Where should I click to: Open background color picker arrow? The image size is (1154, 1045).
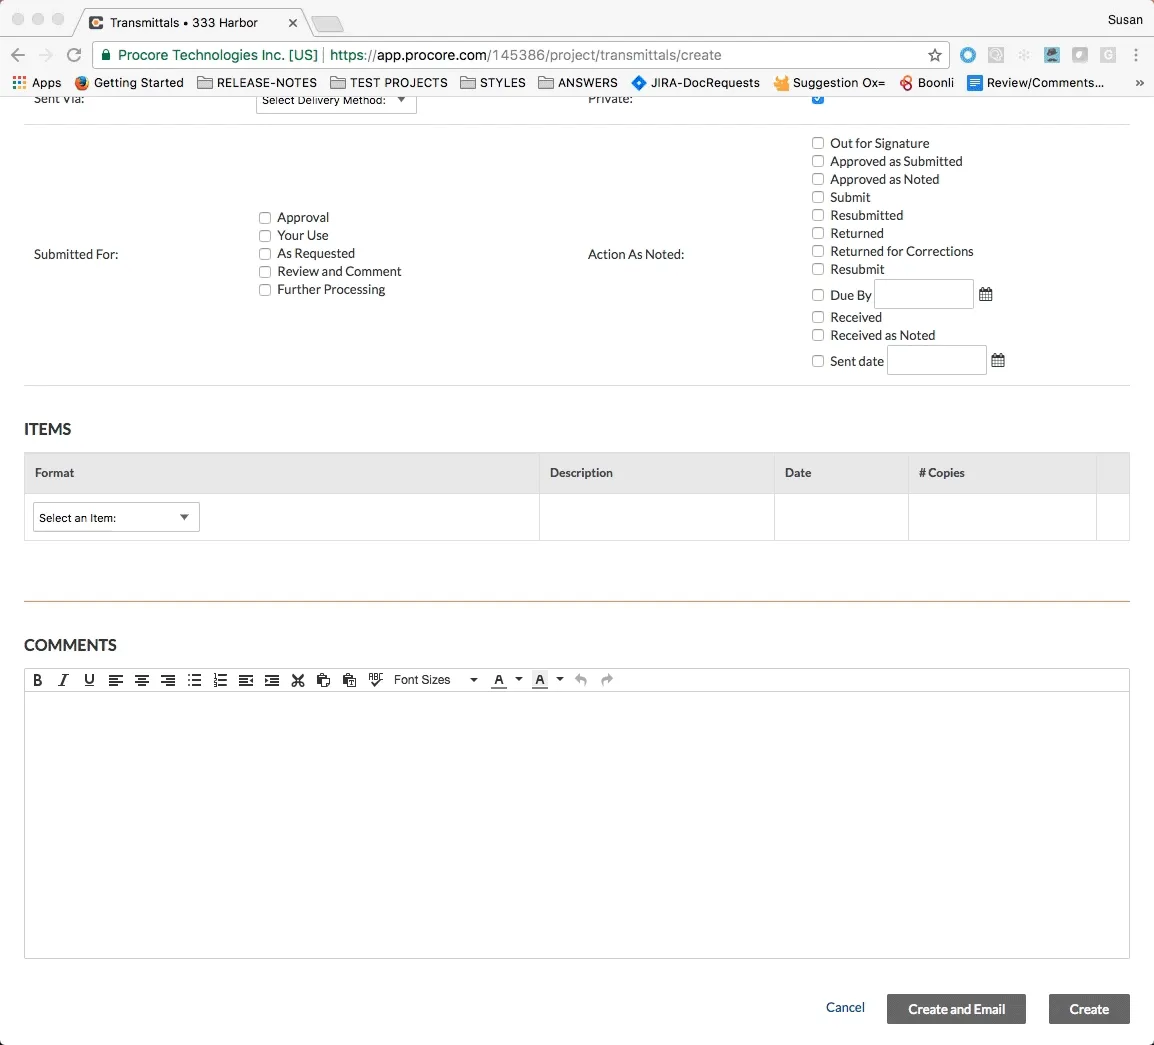[560, 679]
